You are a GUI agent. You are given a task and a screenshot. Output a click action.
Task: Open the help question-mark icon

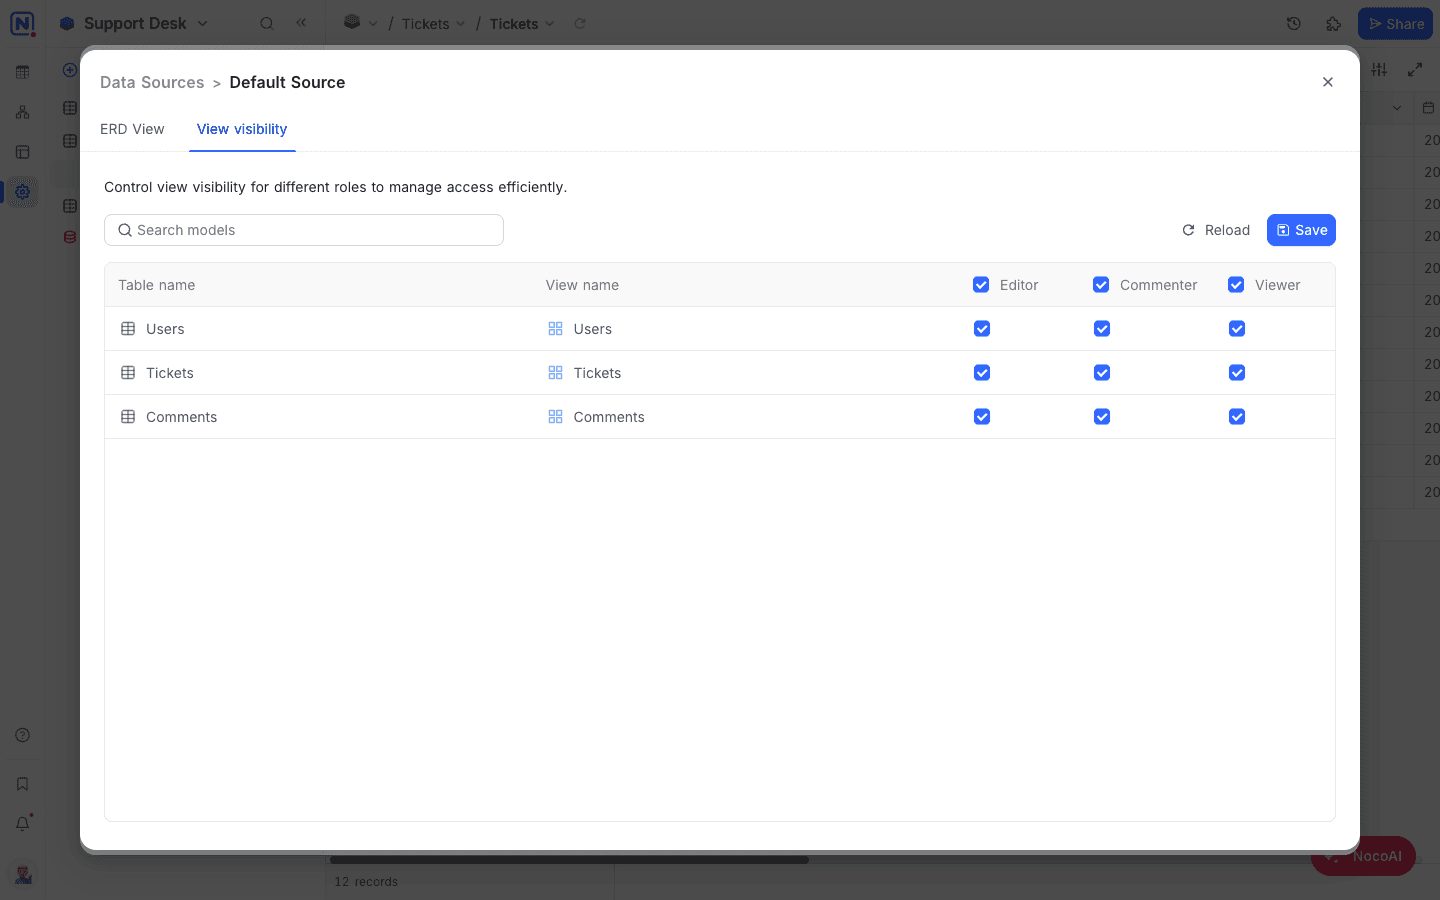(x=22, y=735)
